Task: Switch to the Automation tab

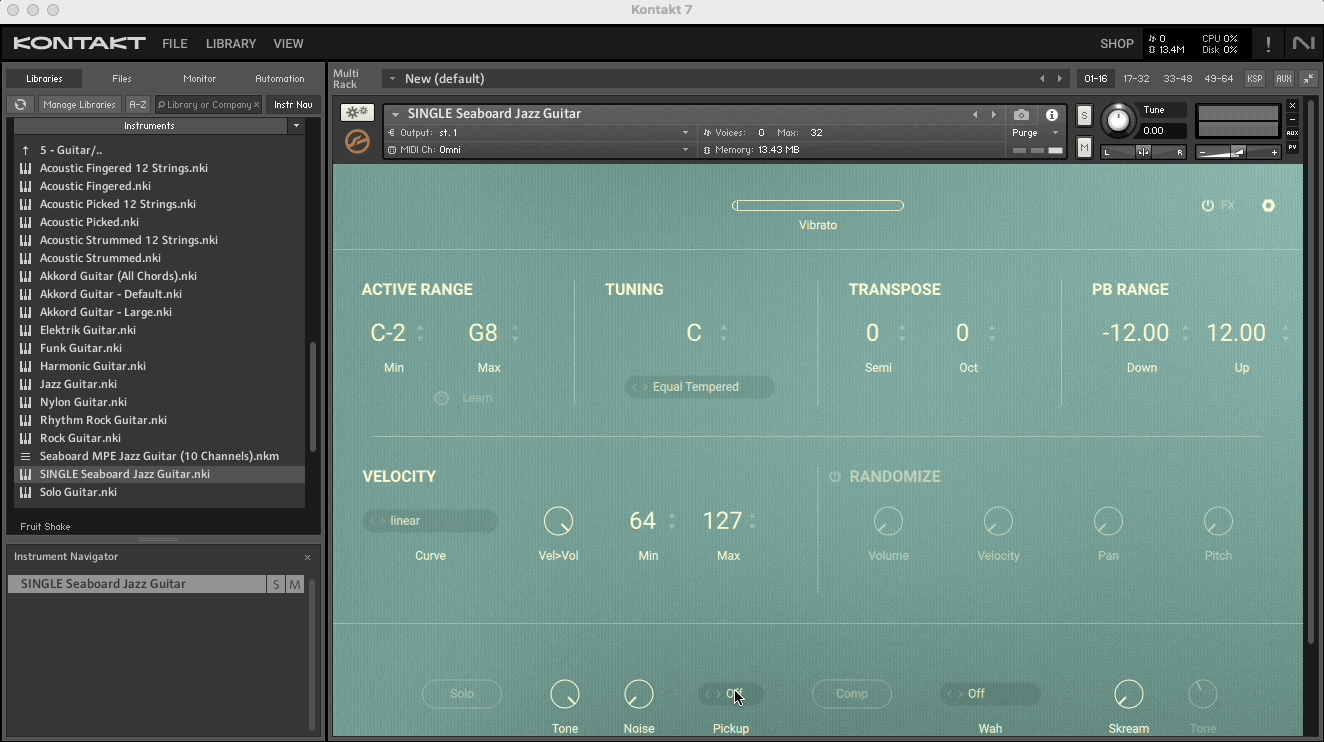Action: (280, 79)
